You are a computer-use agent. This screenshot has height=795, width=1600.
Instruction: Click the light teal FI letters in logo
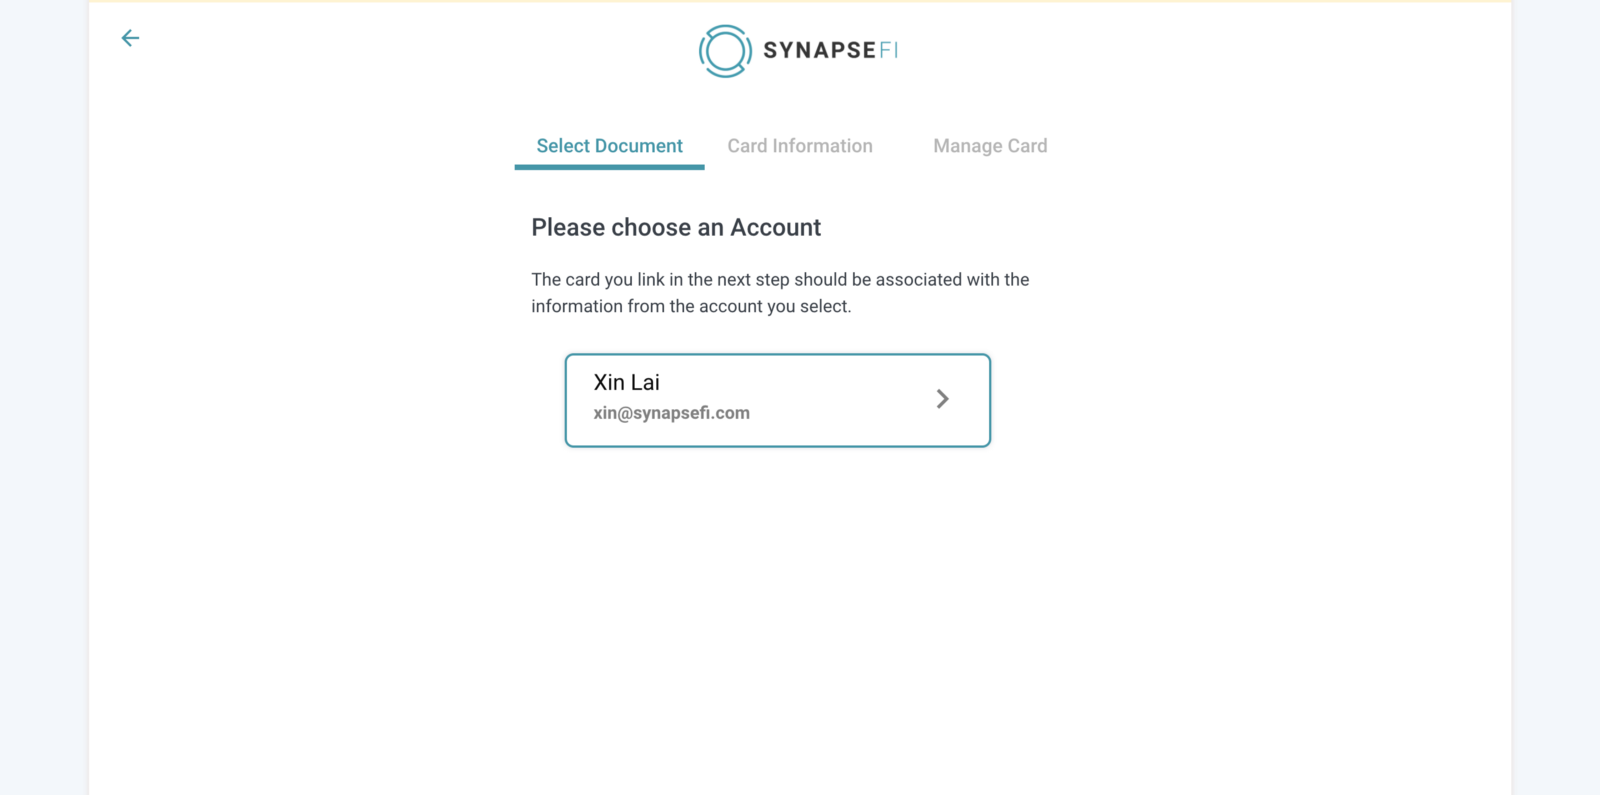click(888, 50)
